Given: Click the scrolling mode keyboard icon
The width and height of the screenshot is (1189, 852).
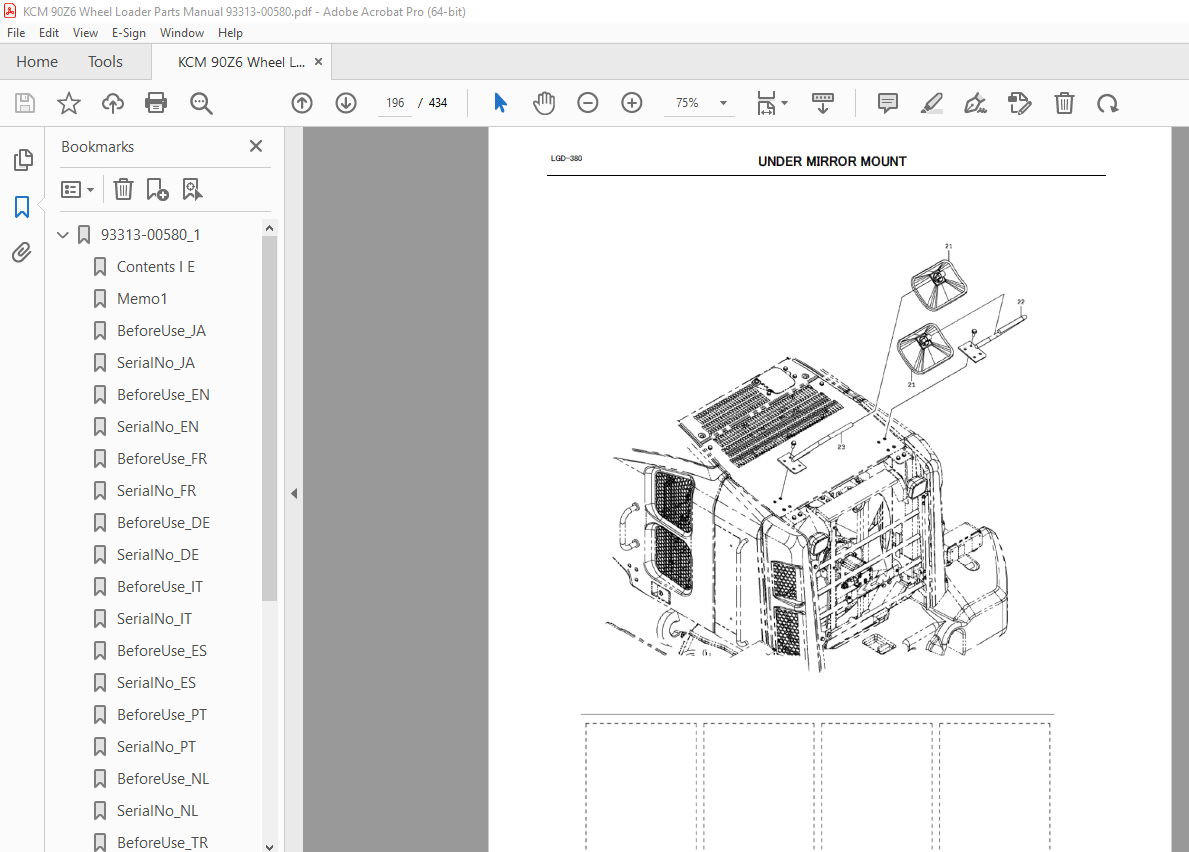Looking at the screenshot, I should (823, 103).
